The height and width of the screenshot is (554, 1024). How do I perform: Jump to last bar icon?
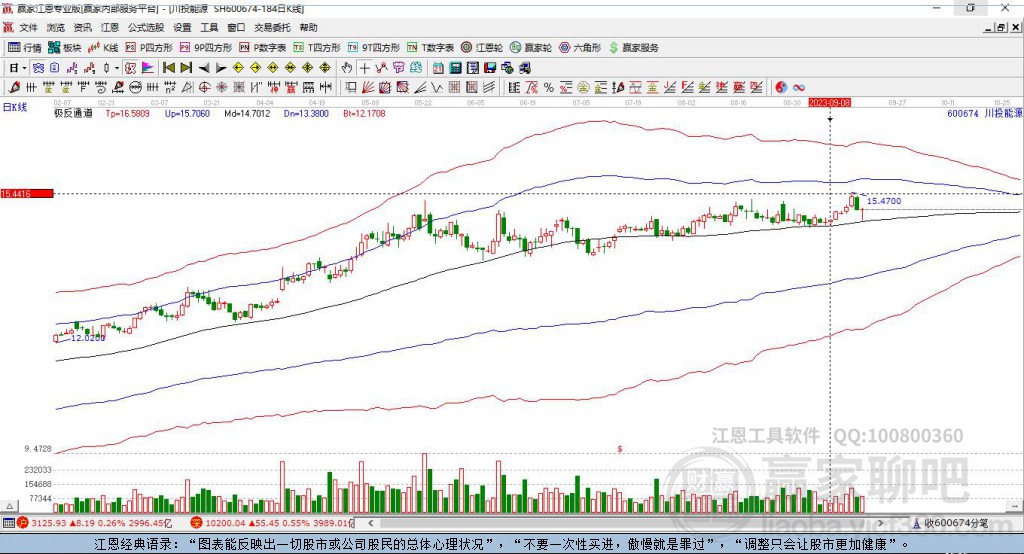click(186, 68)
